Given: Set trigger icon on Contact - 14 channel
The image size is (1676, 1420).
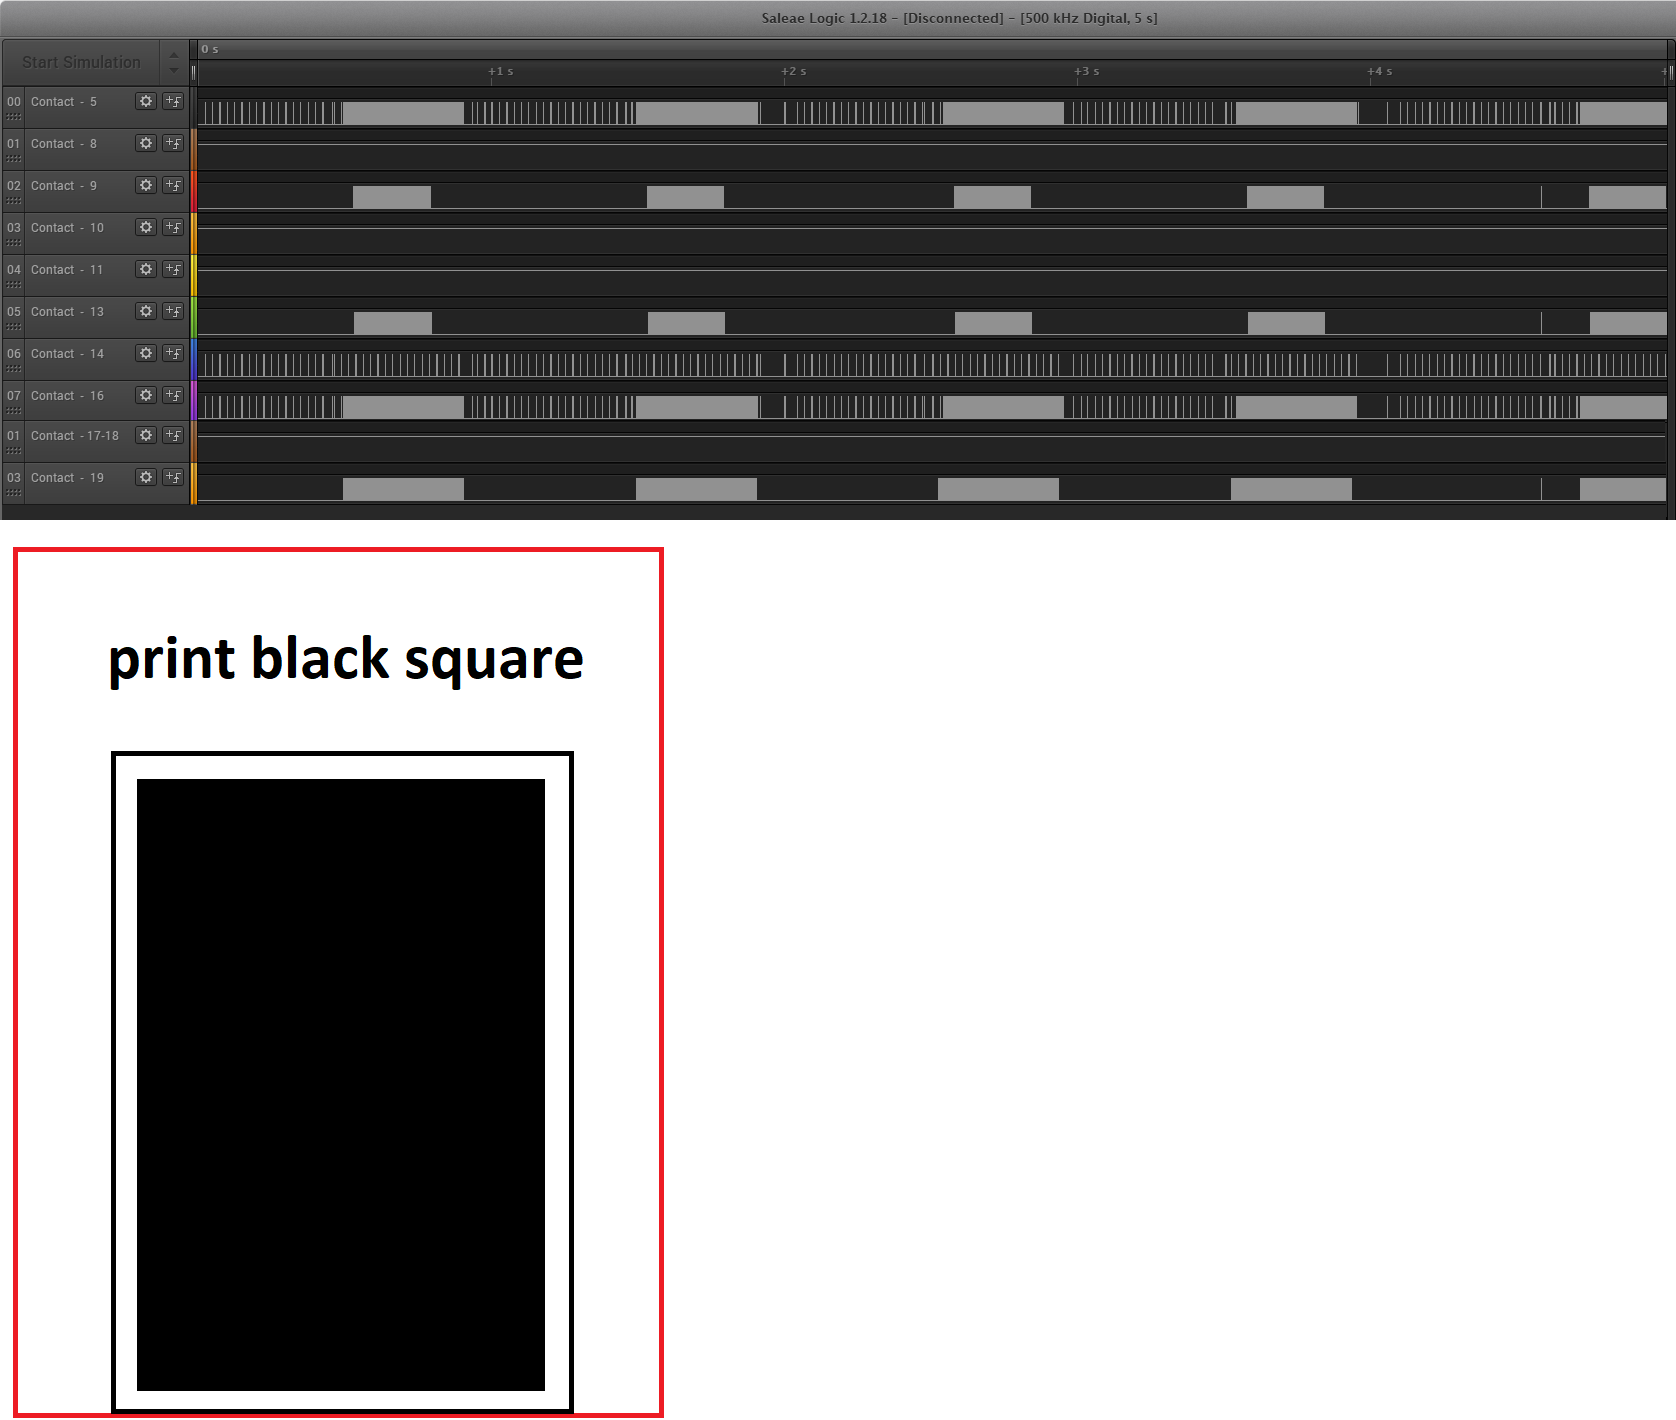Looking at the screenshot, I should (173, 353).
